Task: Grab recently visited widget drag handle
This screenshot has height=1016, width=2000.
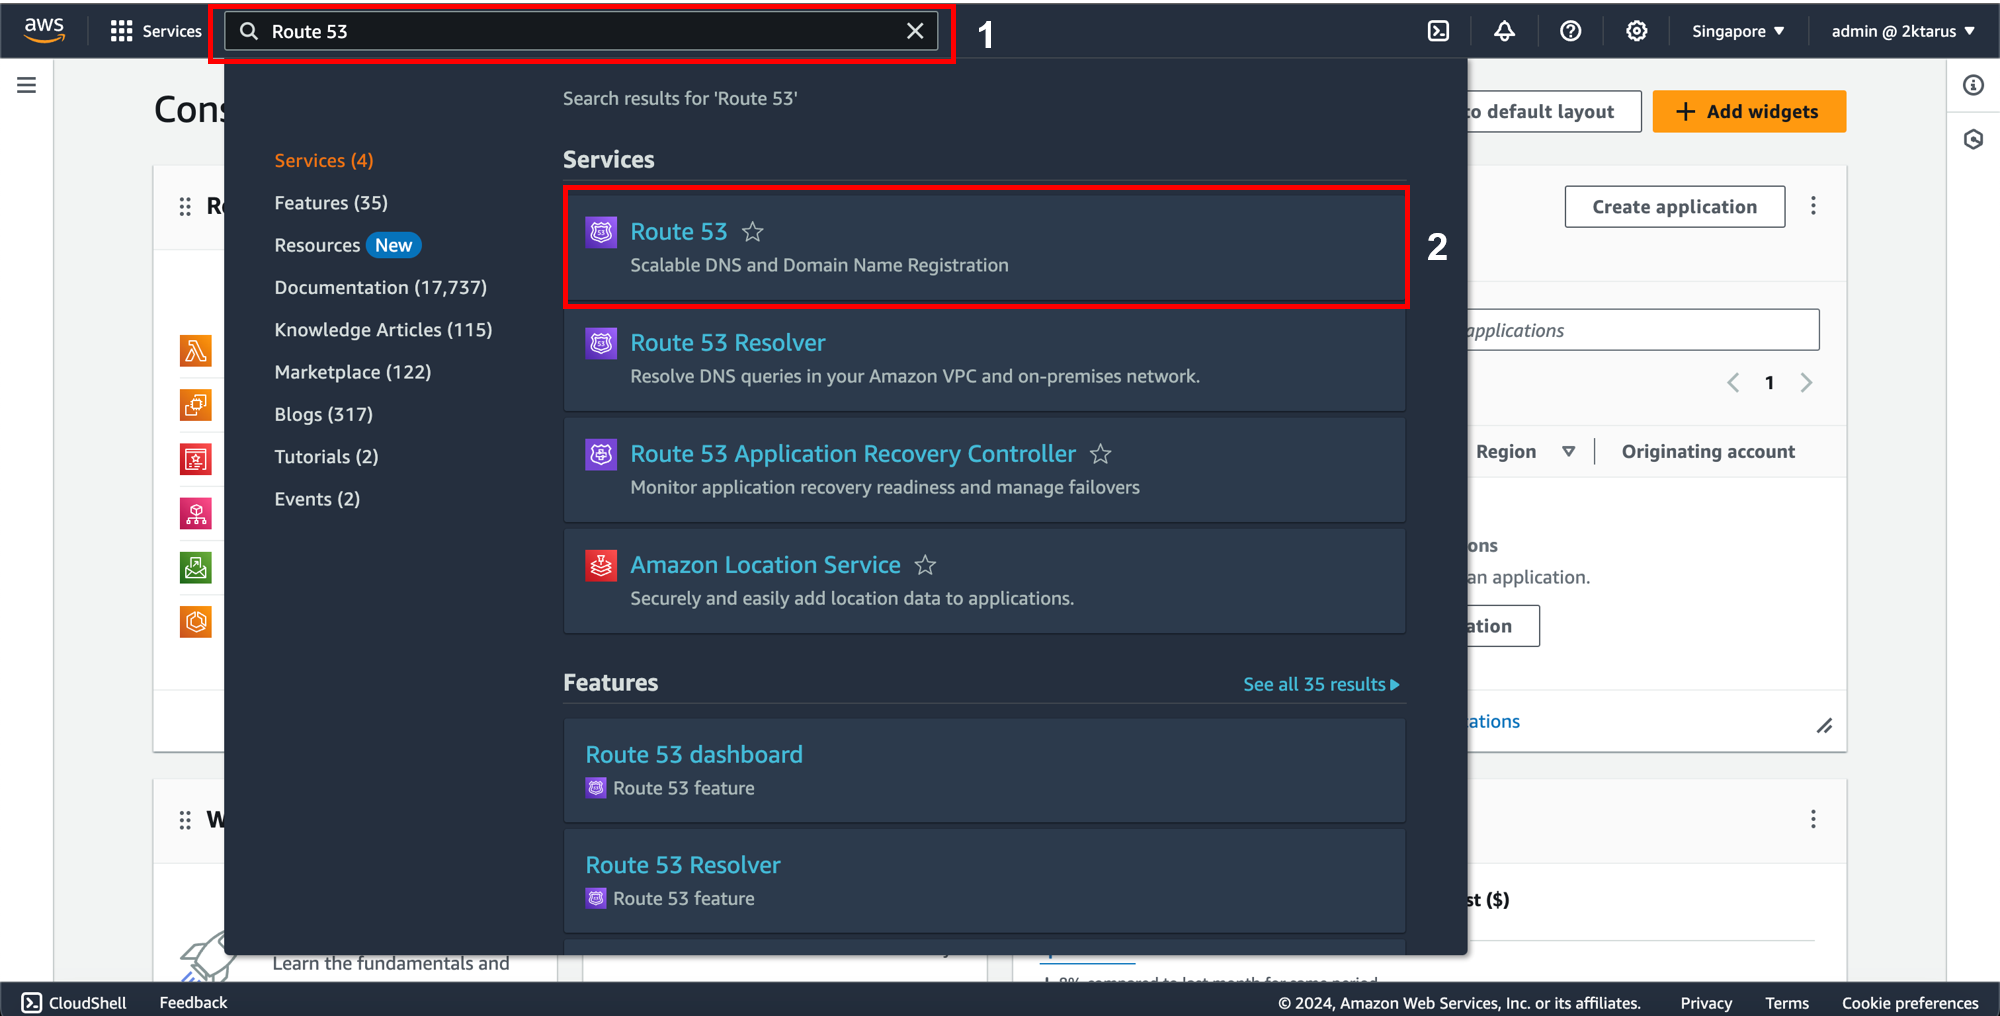Action: pos(185,206)
